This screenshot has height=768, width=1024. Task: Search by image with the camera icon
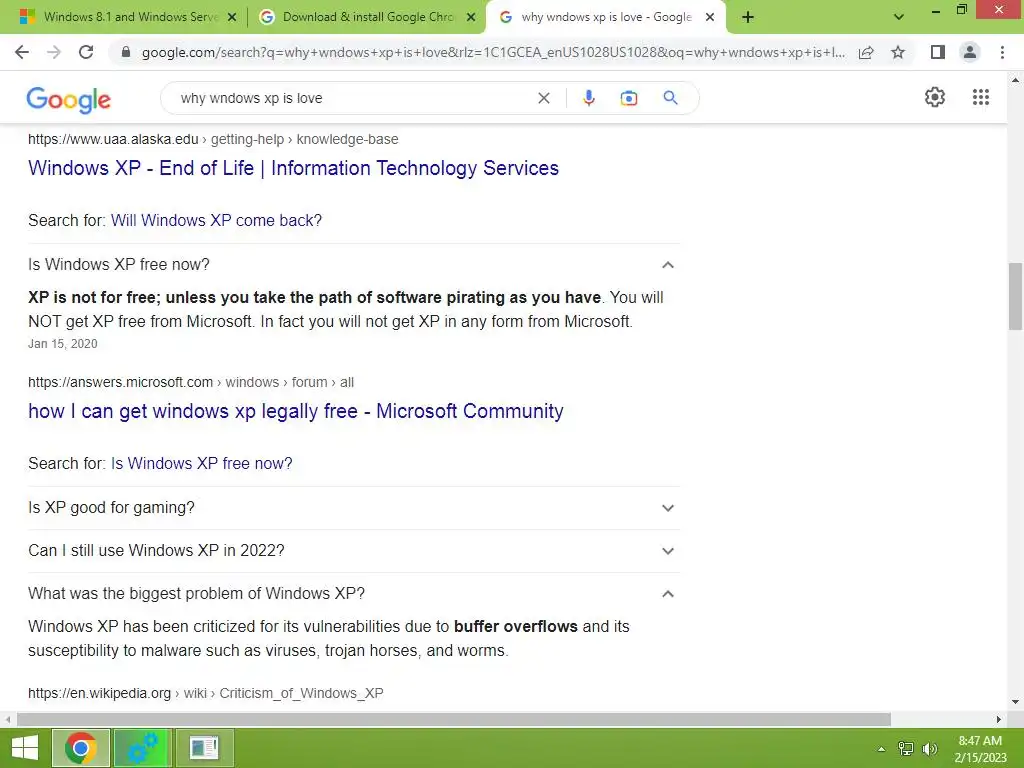pos(628,98)
